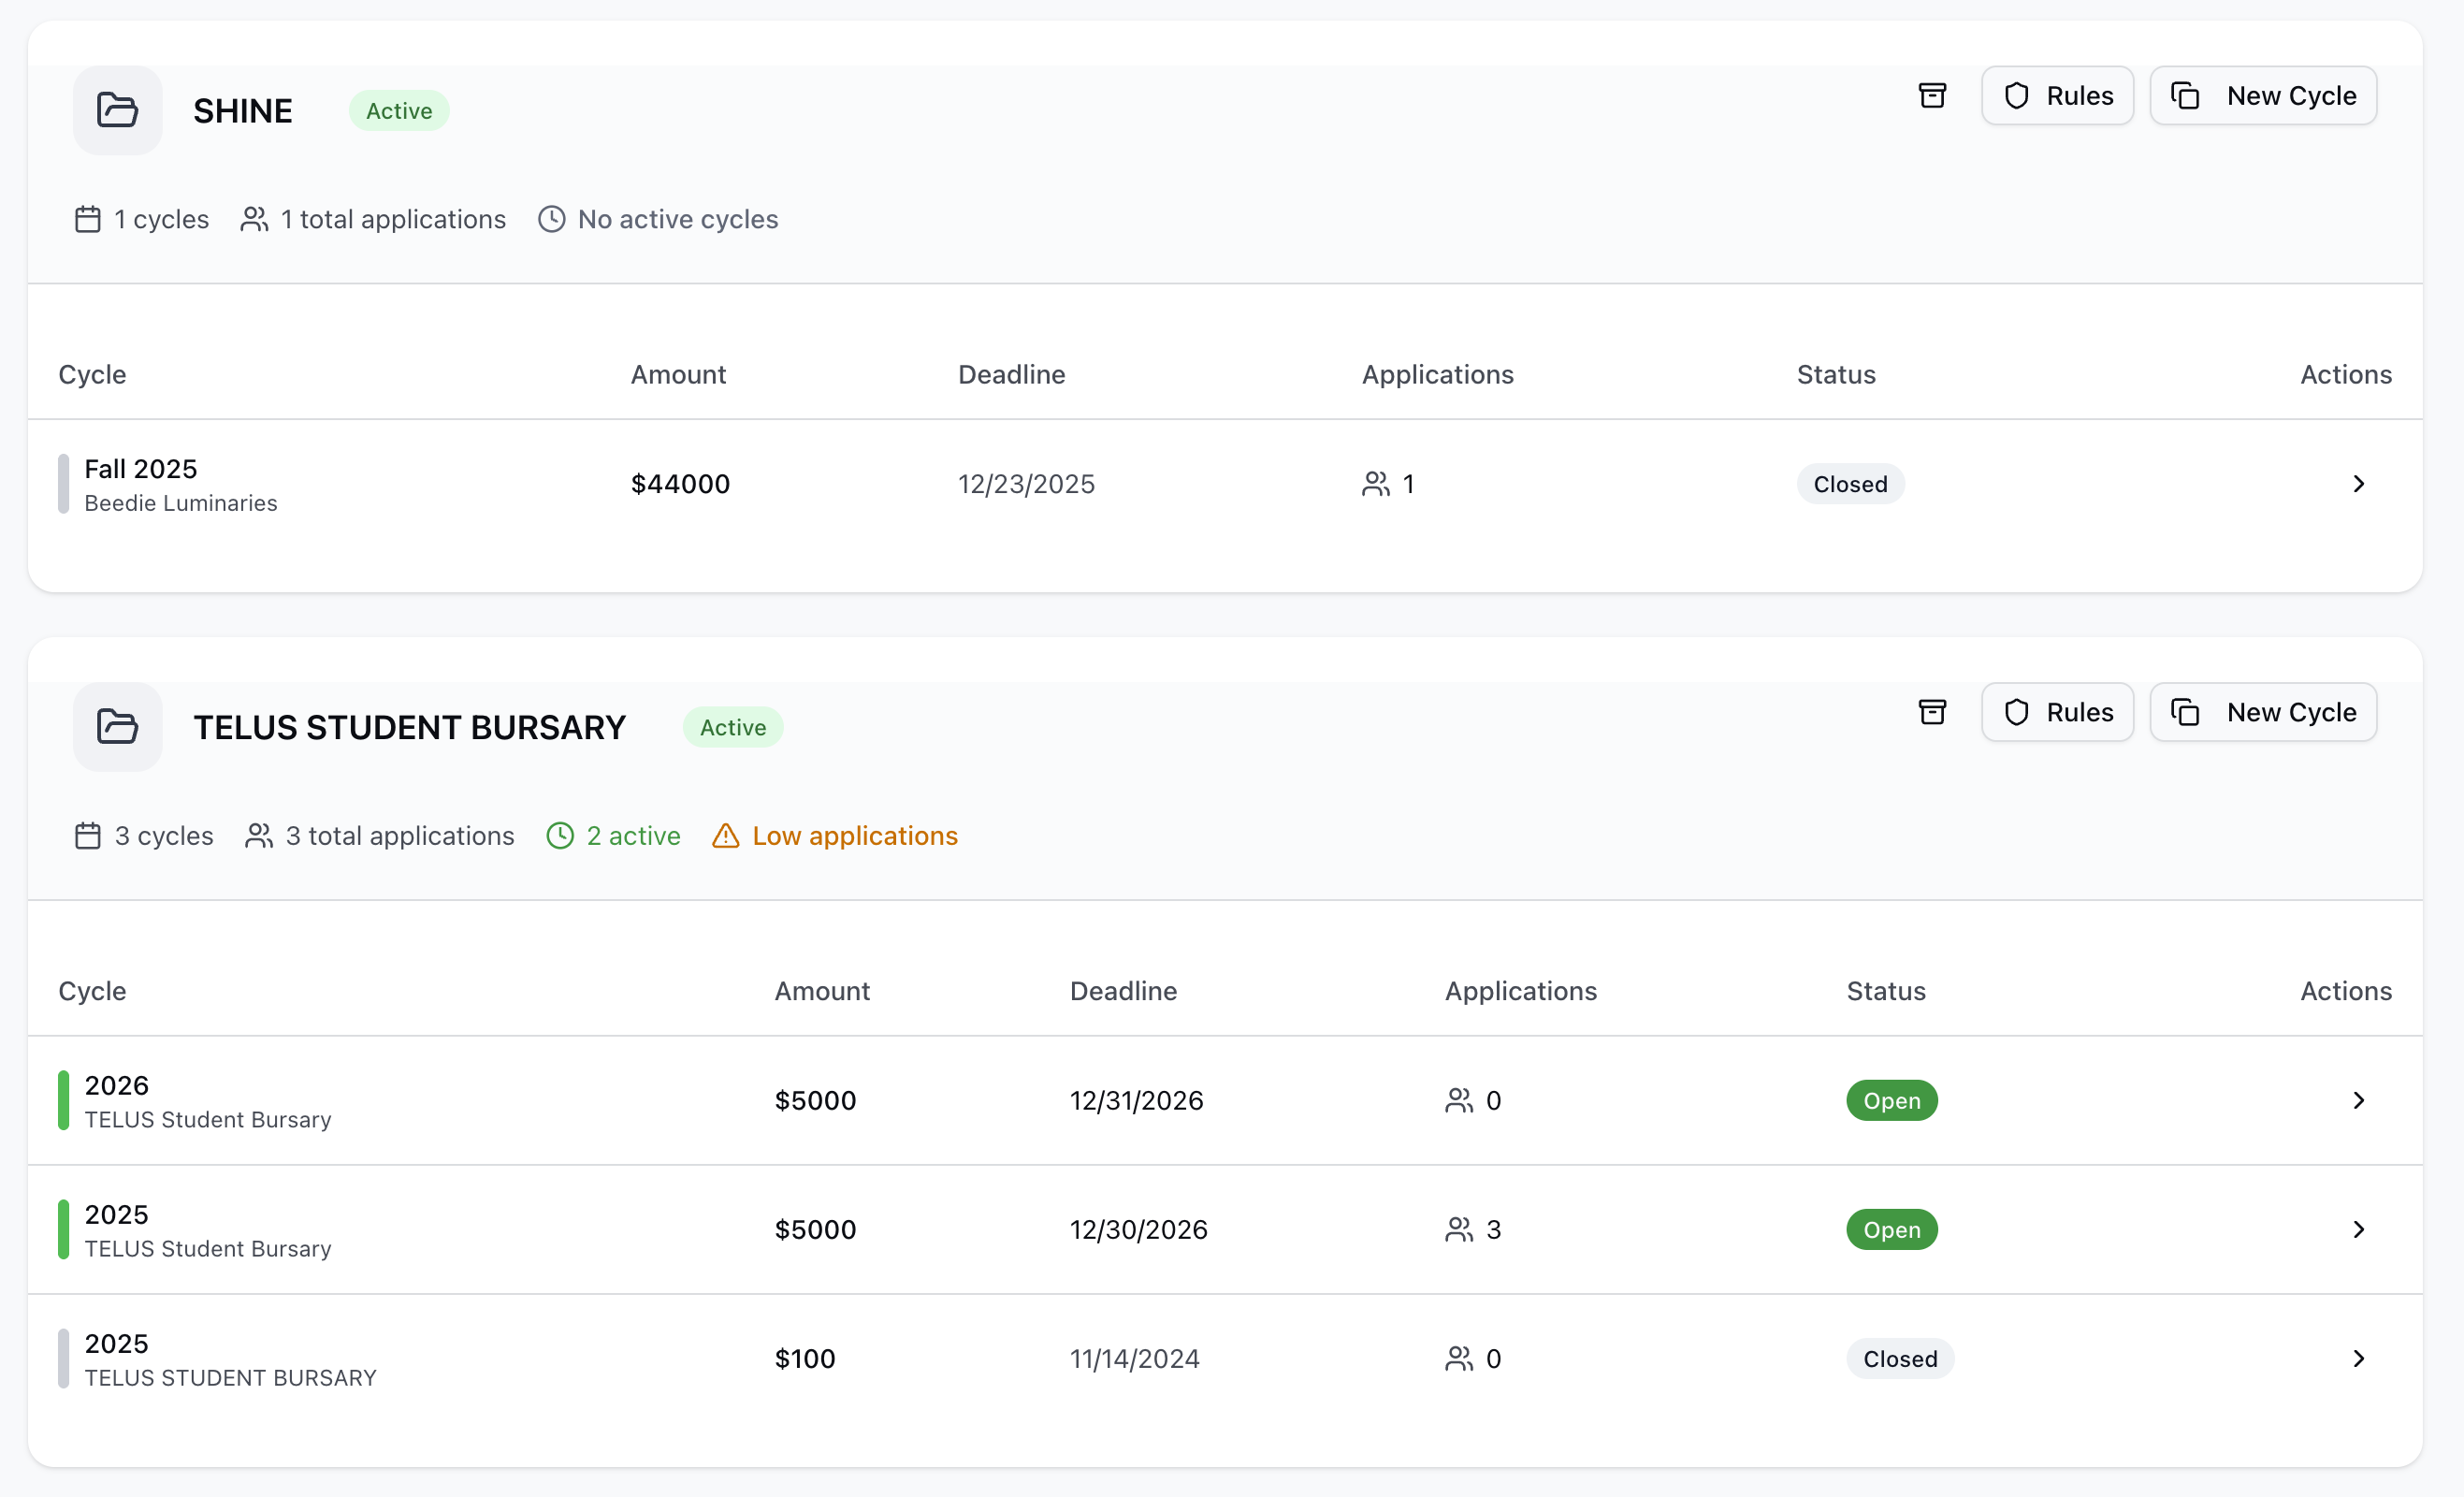Open Rules for the SHINE program
The height and width of the screenshot is (1497, 2464).
coord(2057,96)
